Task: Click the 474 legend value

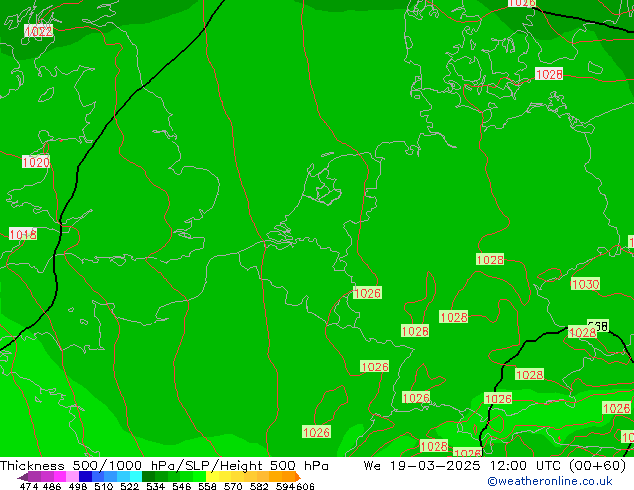Action: 29,486
